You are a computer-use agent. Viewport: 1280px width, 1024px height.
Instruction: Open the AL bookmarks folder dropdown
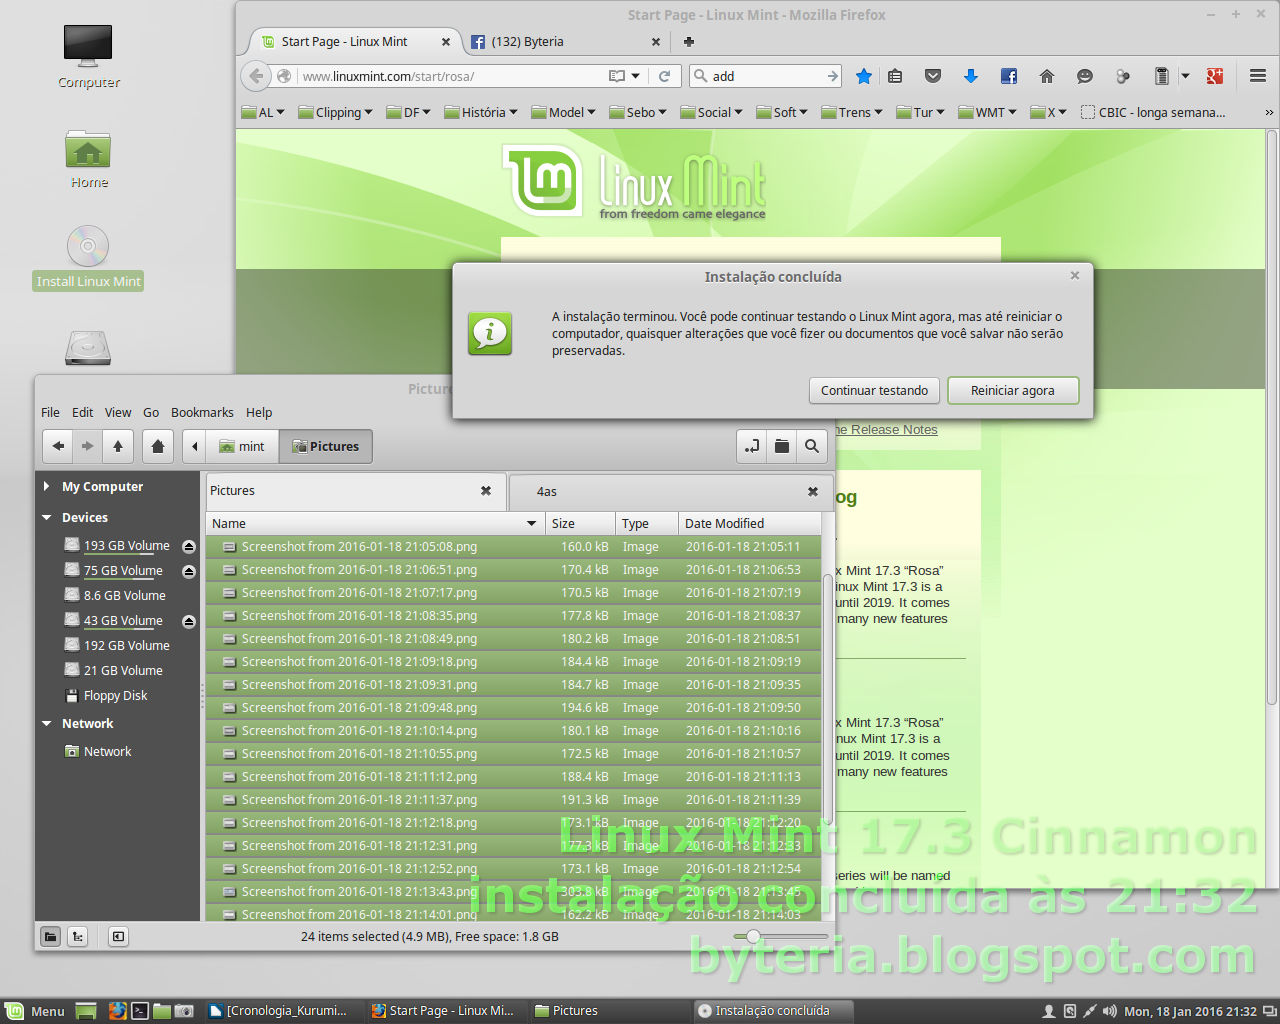(262, 112)
